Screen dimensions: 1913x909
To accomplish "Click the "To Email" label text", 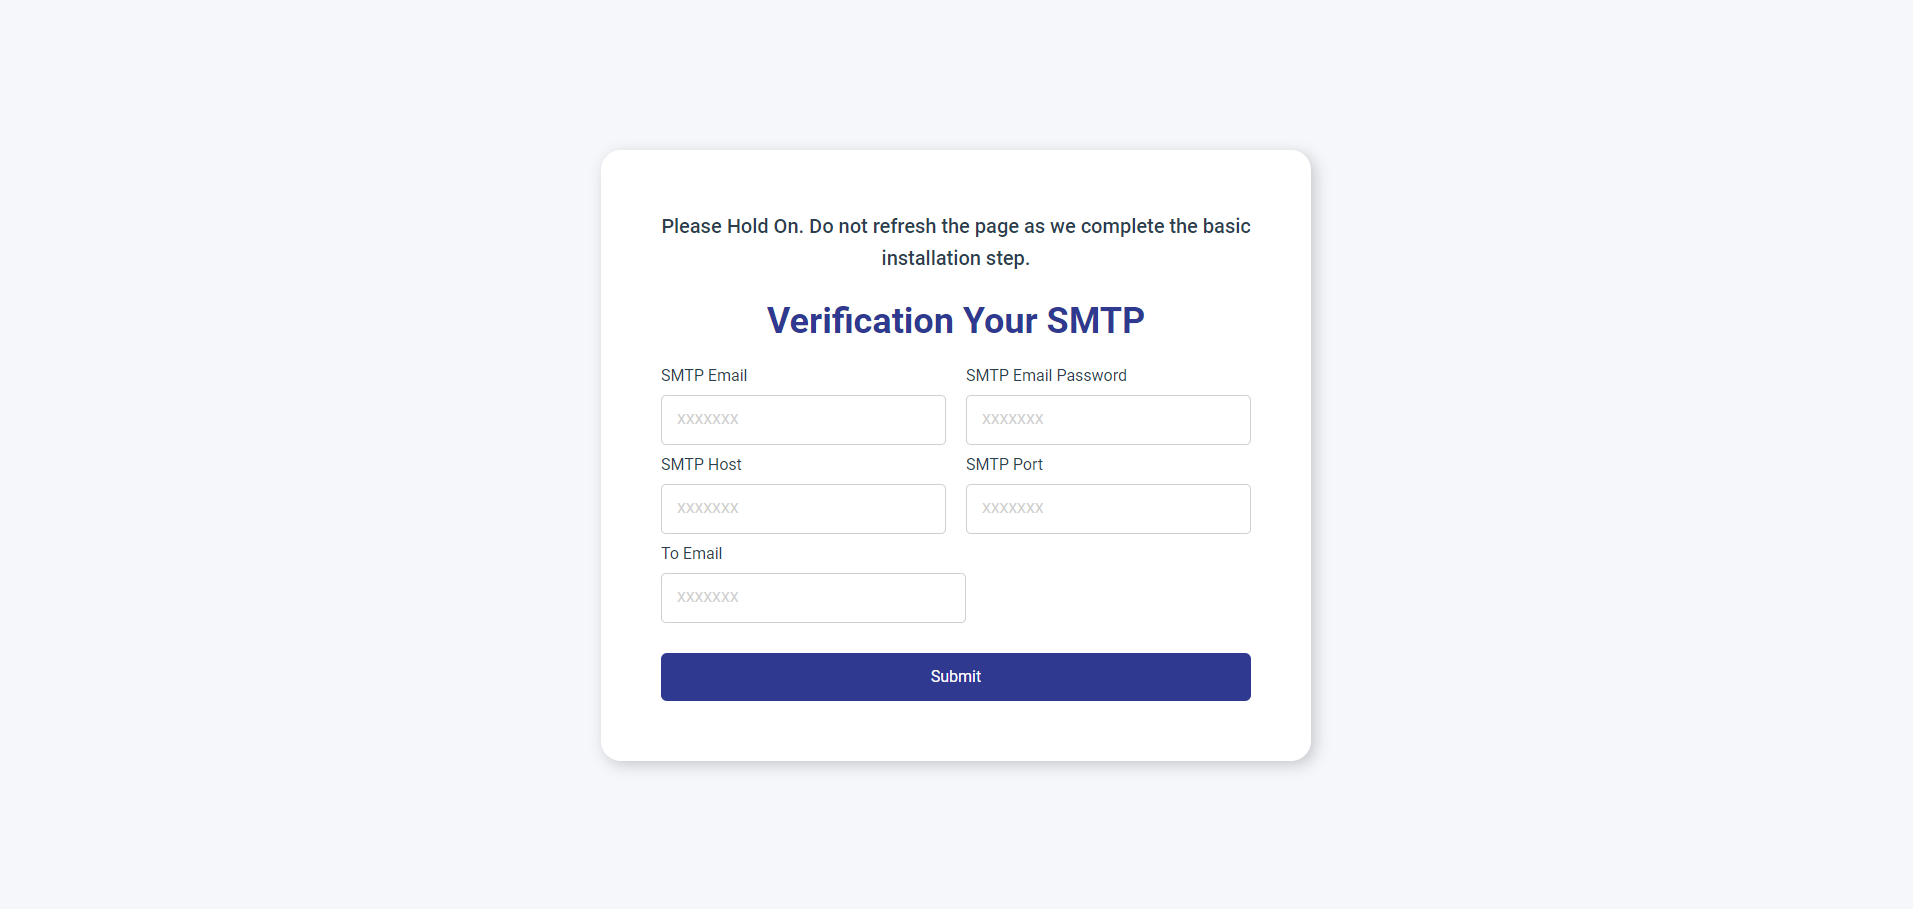I will pyautogui.click(x=691, y=554).
